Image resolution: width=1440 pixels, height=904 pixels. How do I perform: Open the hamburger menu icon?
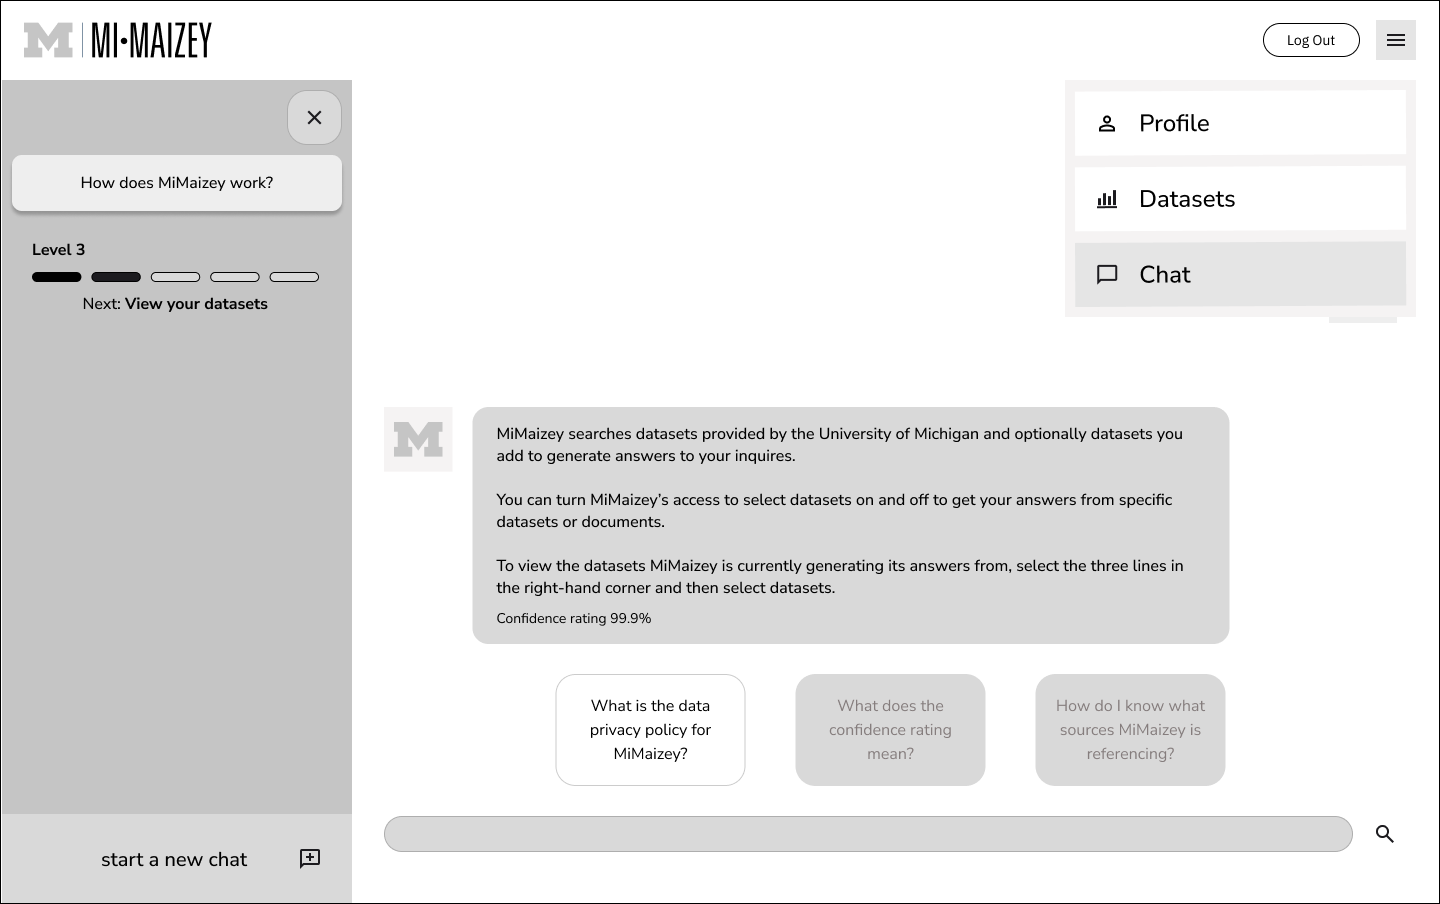pyautogui.click(x=1396, y=40)
